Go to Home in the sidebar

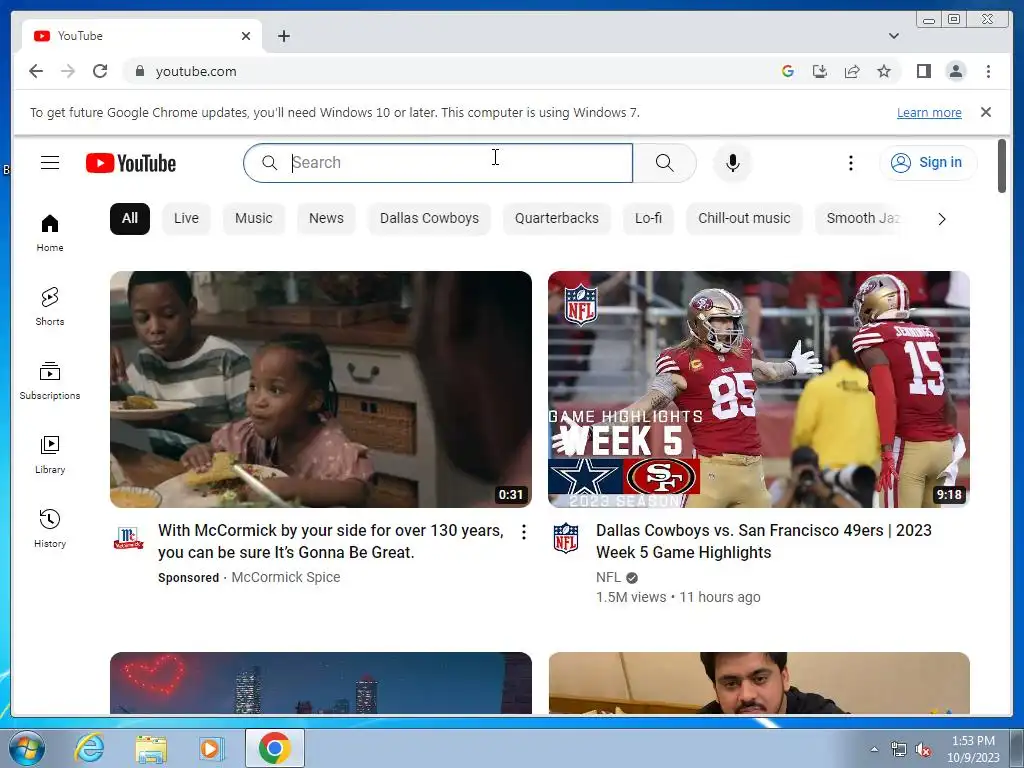tap(50, 233)
